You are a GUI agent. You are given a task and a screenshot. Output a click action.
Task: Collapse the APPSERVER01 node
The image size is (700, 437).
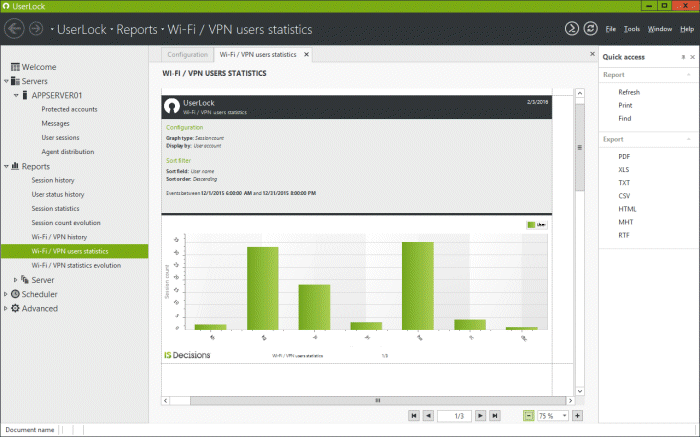coord(16,96)
